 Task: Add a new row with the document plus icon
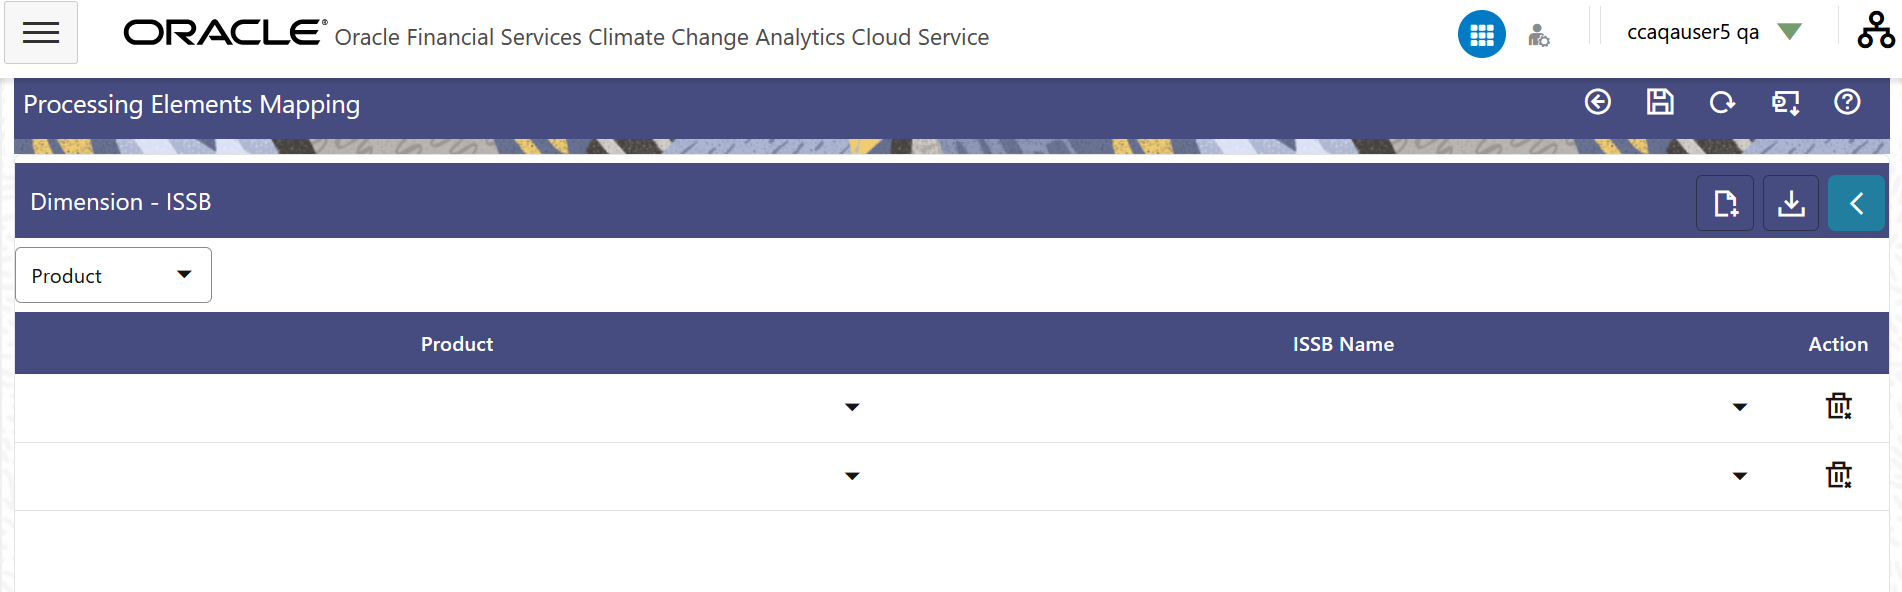pyautogui.click(x=1725, y=203)
